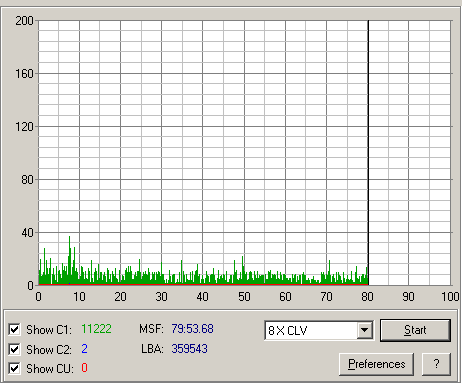Viewport: 462px width, 384px height.
Task: Click the green C1 count 11222
Action: 96,329
